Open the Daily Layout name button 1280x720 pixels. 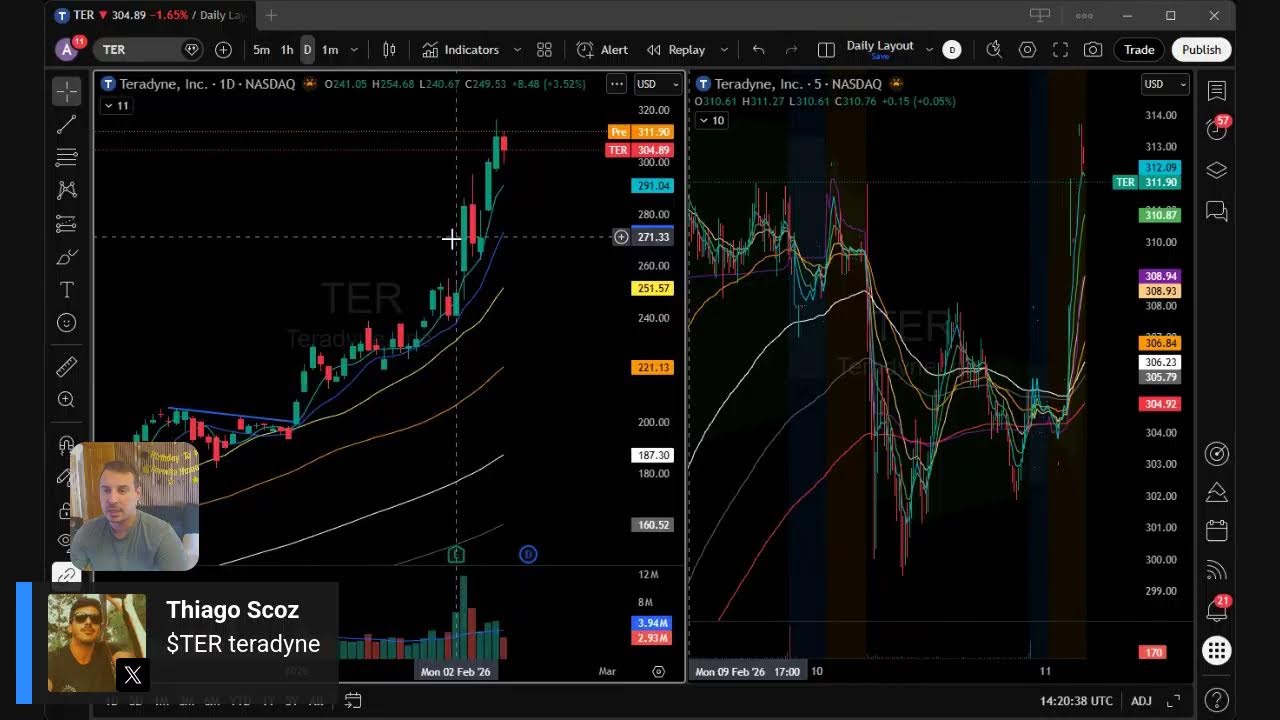[880, 49]
